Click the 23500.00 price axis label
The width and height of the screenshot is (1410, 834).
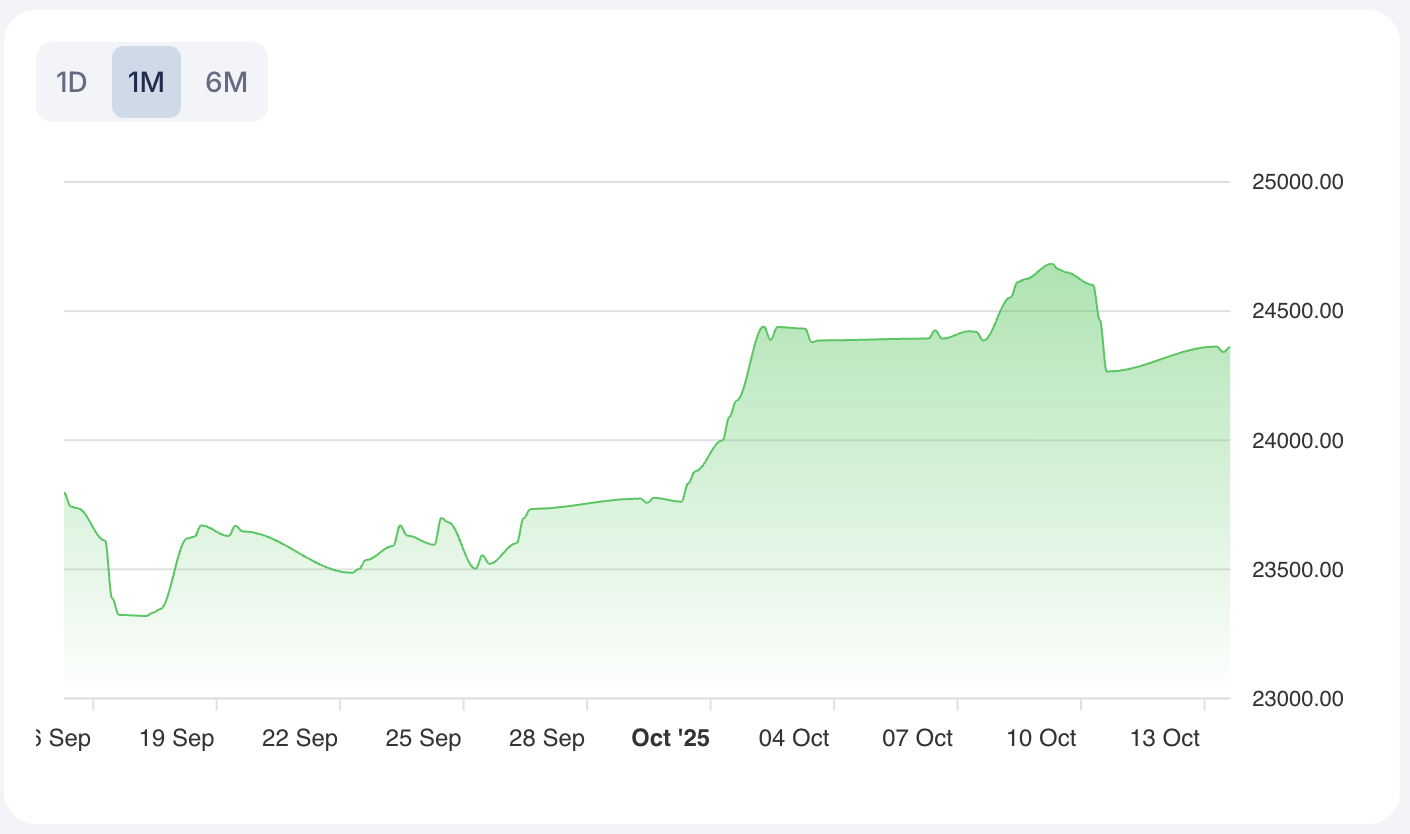coord(1297,570)
